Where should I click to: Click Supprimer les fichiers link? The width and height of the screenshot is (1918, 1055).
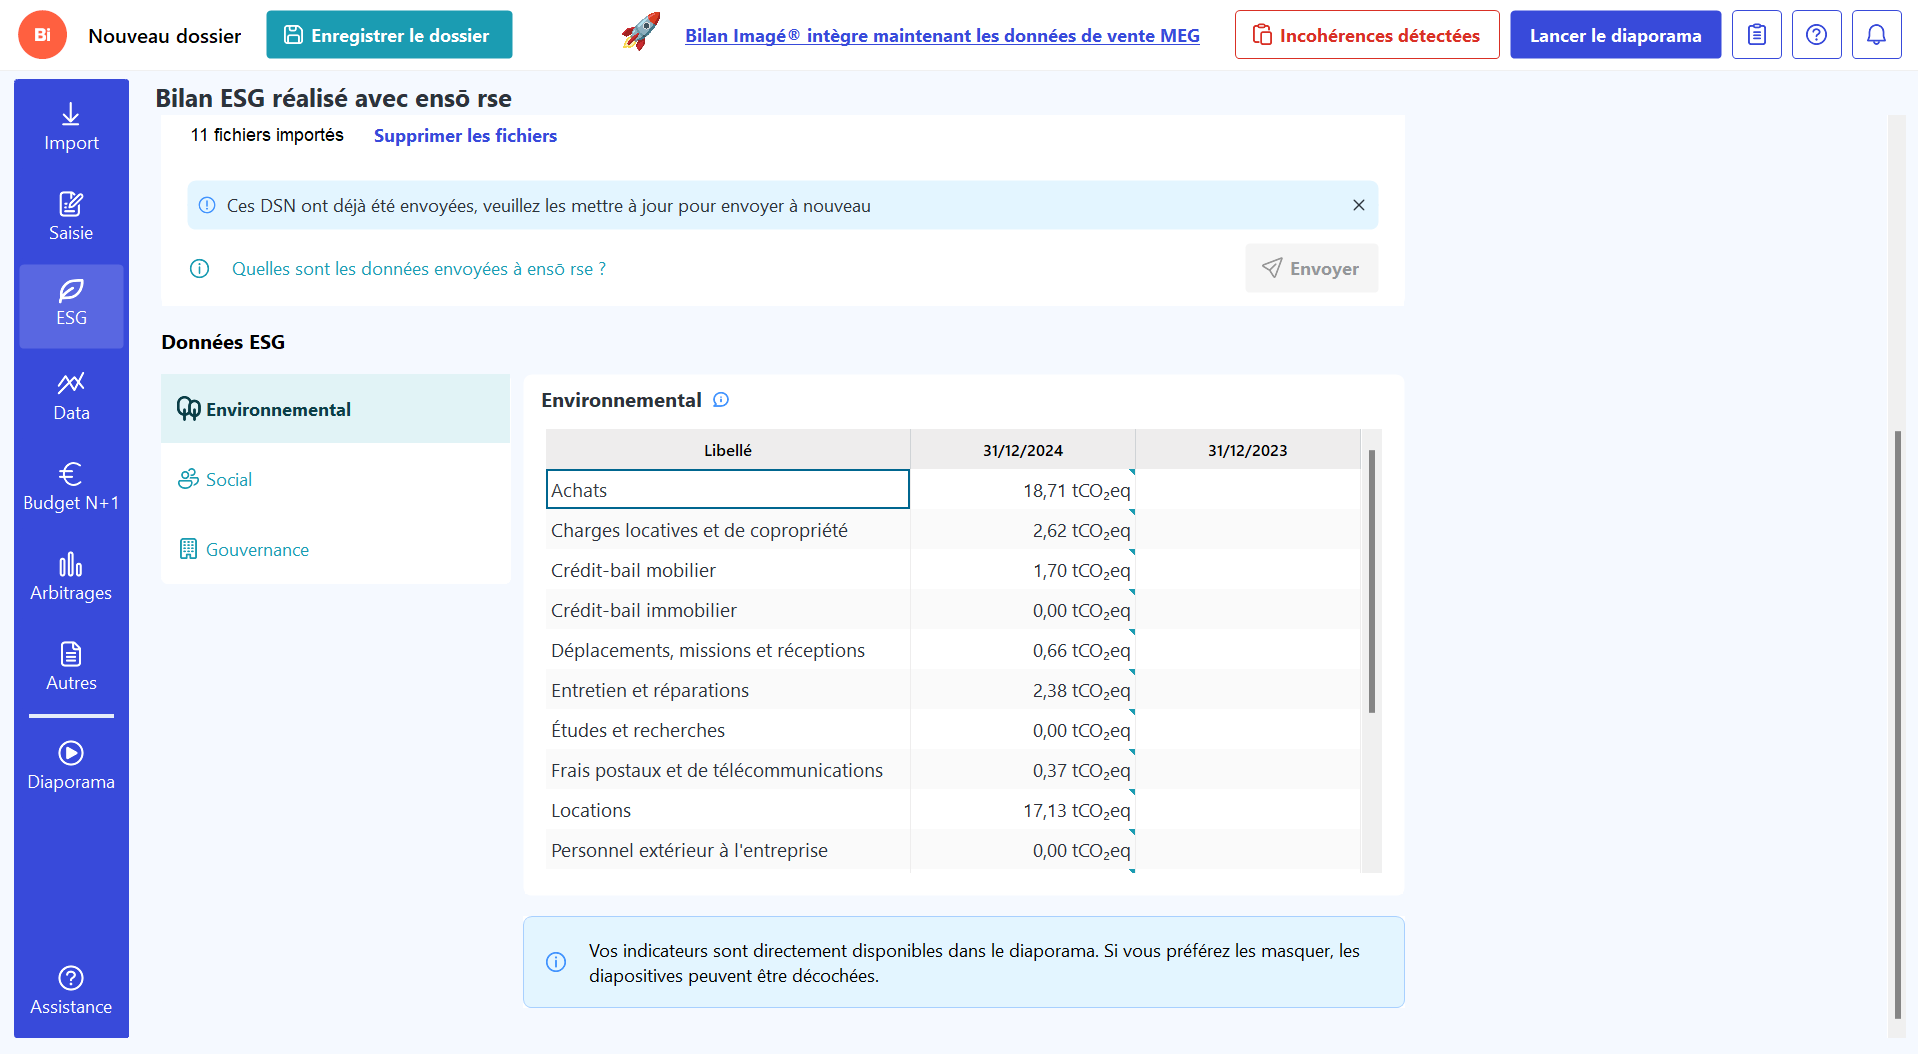[x=465, y=136]
